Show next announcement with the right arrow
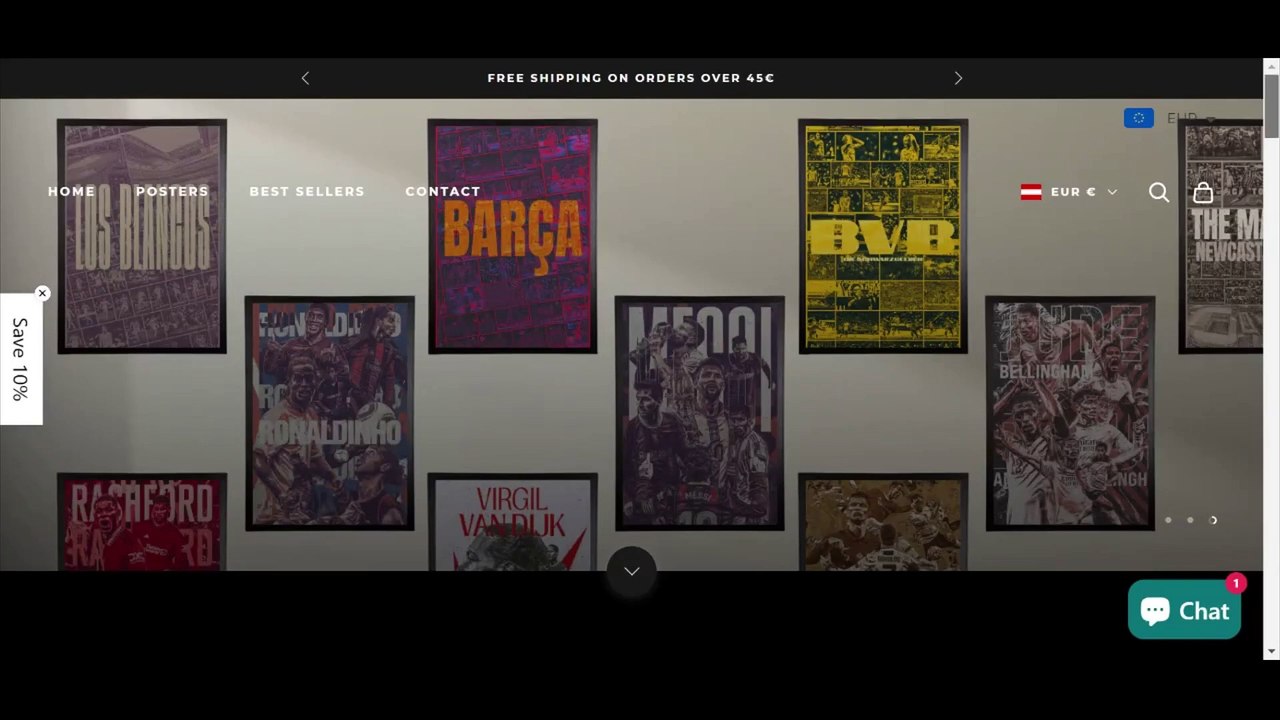This screenshot has width=1280, height=720. (x=958, y=78)
